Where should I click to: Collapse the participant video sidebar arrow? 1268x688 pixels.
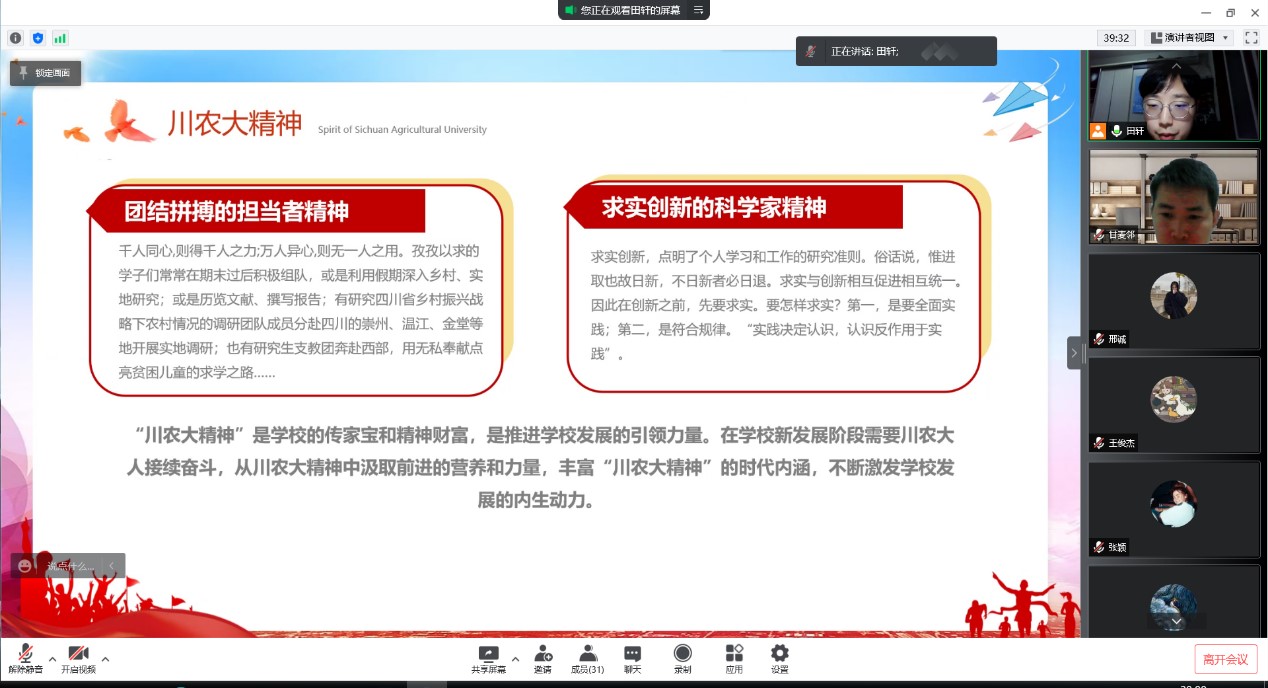[1075, 353]
